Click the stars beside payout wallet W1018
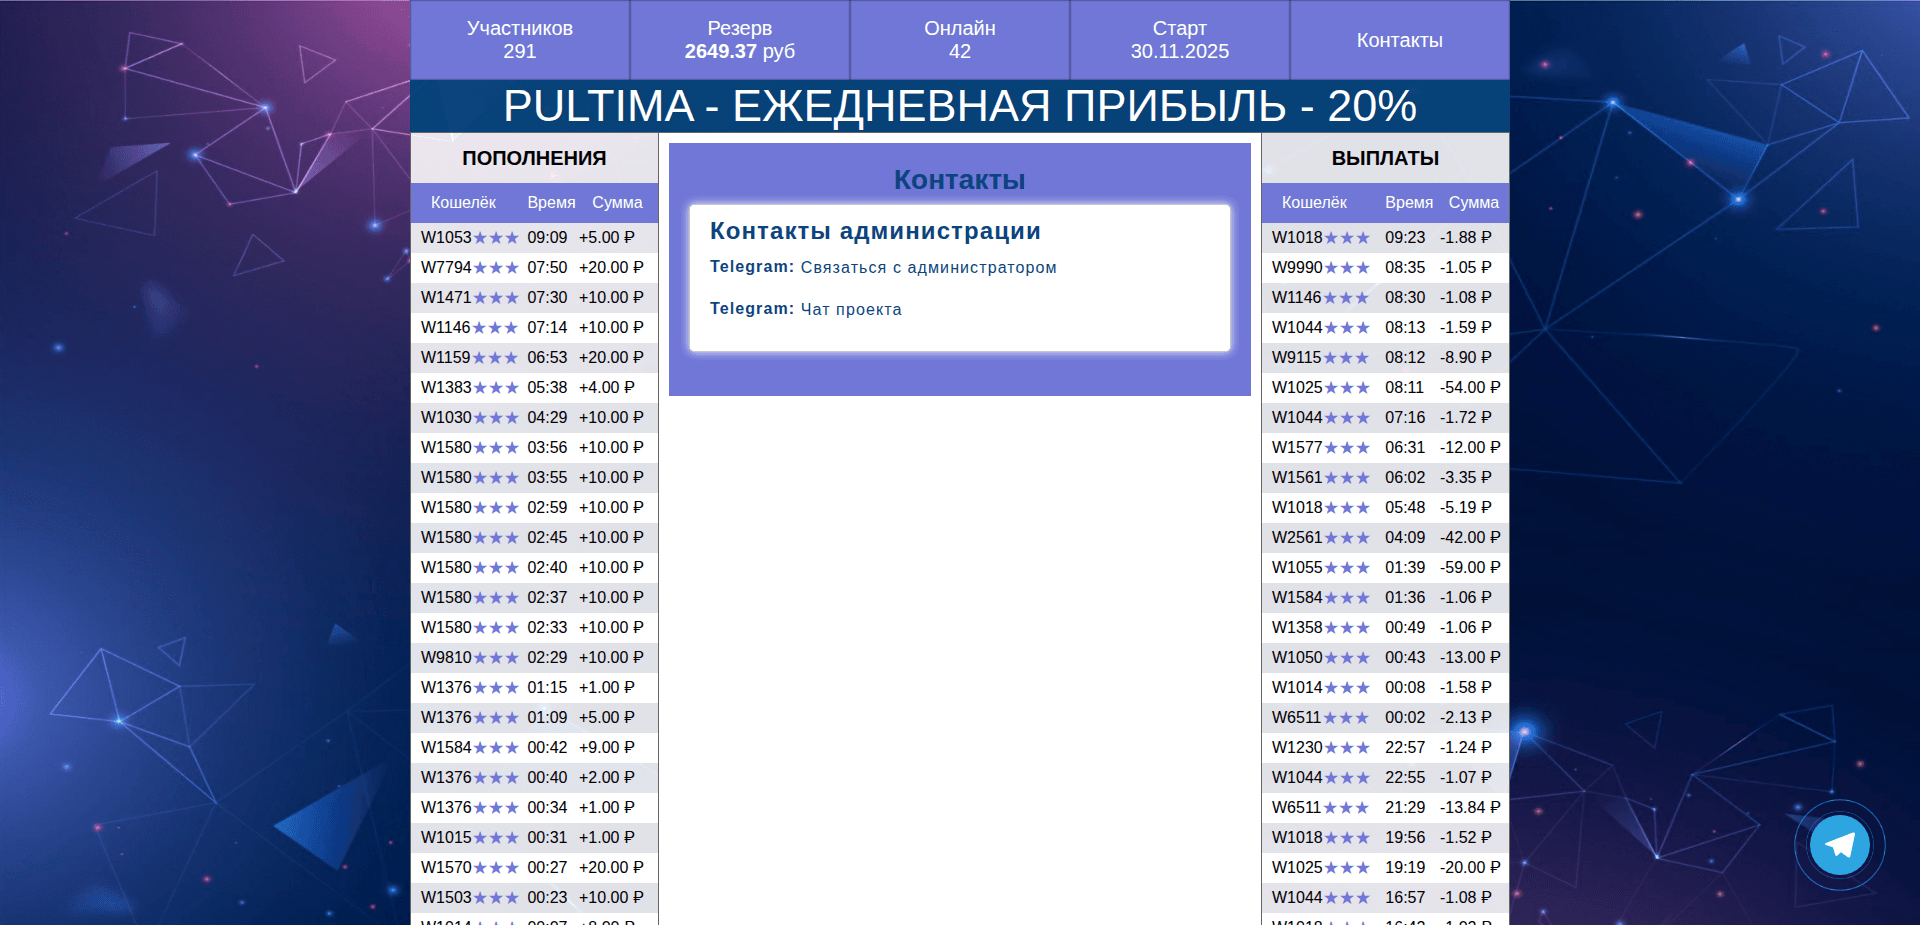This screenshot has width=1920, height=925. [x=1344, y=238]
